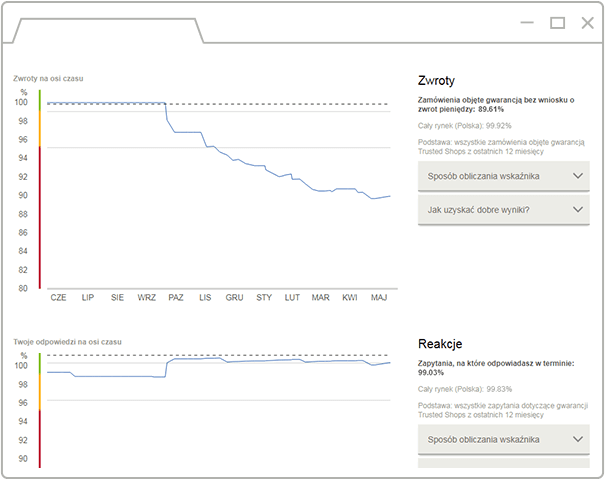
Task: Click 'Zwroty na osi czasu' chart title
Action: (48, 79)
